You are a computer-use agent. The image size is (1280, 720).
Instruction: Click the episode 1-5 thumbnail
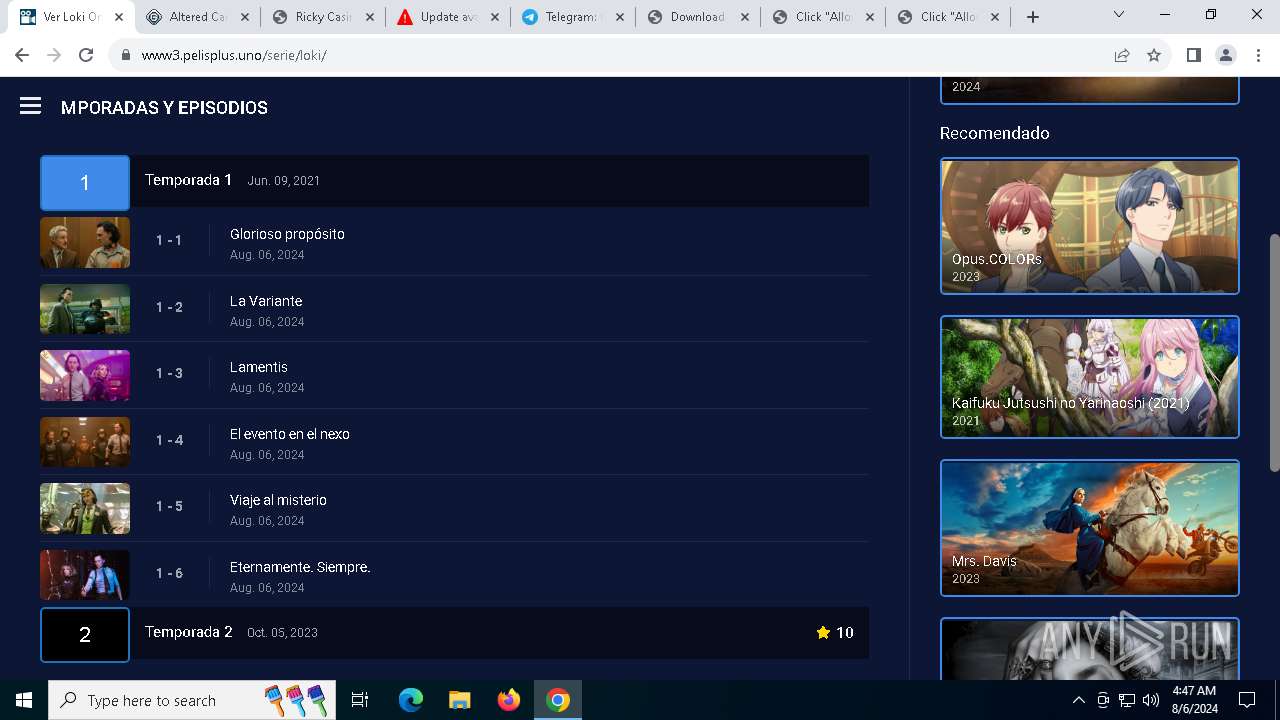pos(85,508)
